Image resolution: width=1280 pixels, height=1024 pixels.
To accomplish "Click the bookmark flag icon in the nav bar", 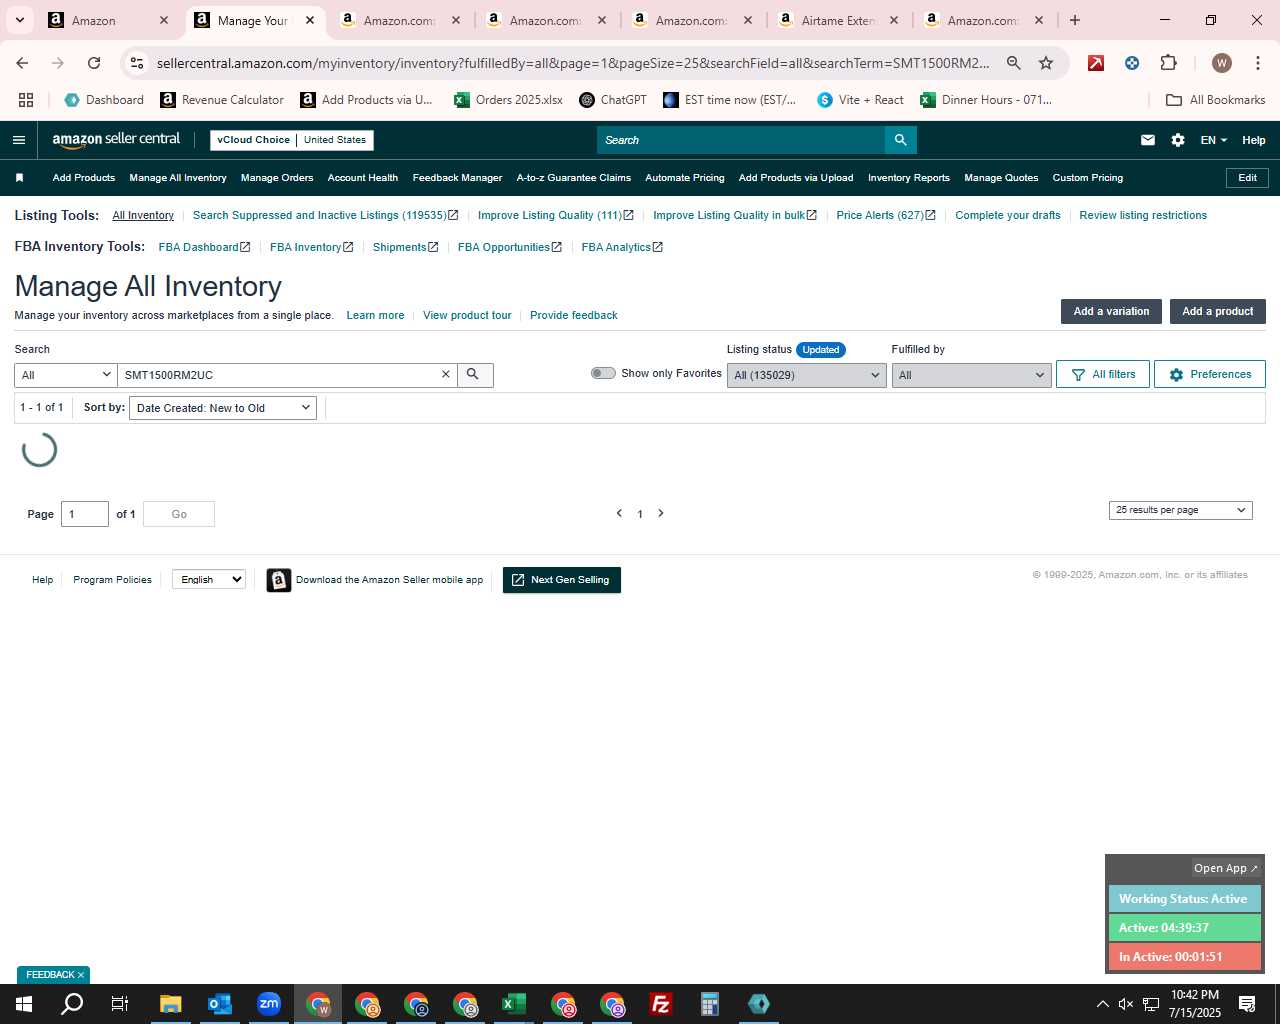I will (19, 178).
